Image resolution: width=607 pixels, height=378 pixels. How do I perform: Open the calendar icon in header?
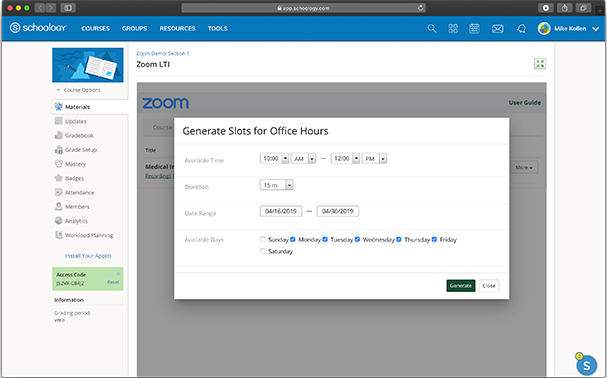pyautogui.click(x=474, y=28)
